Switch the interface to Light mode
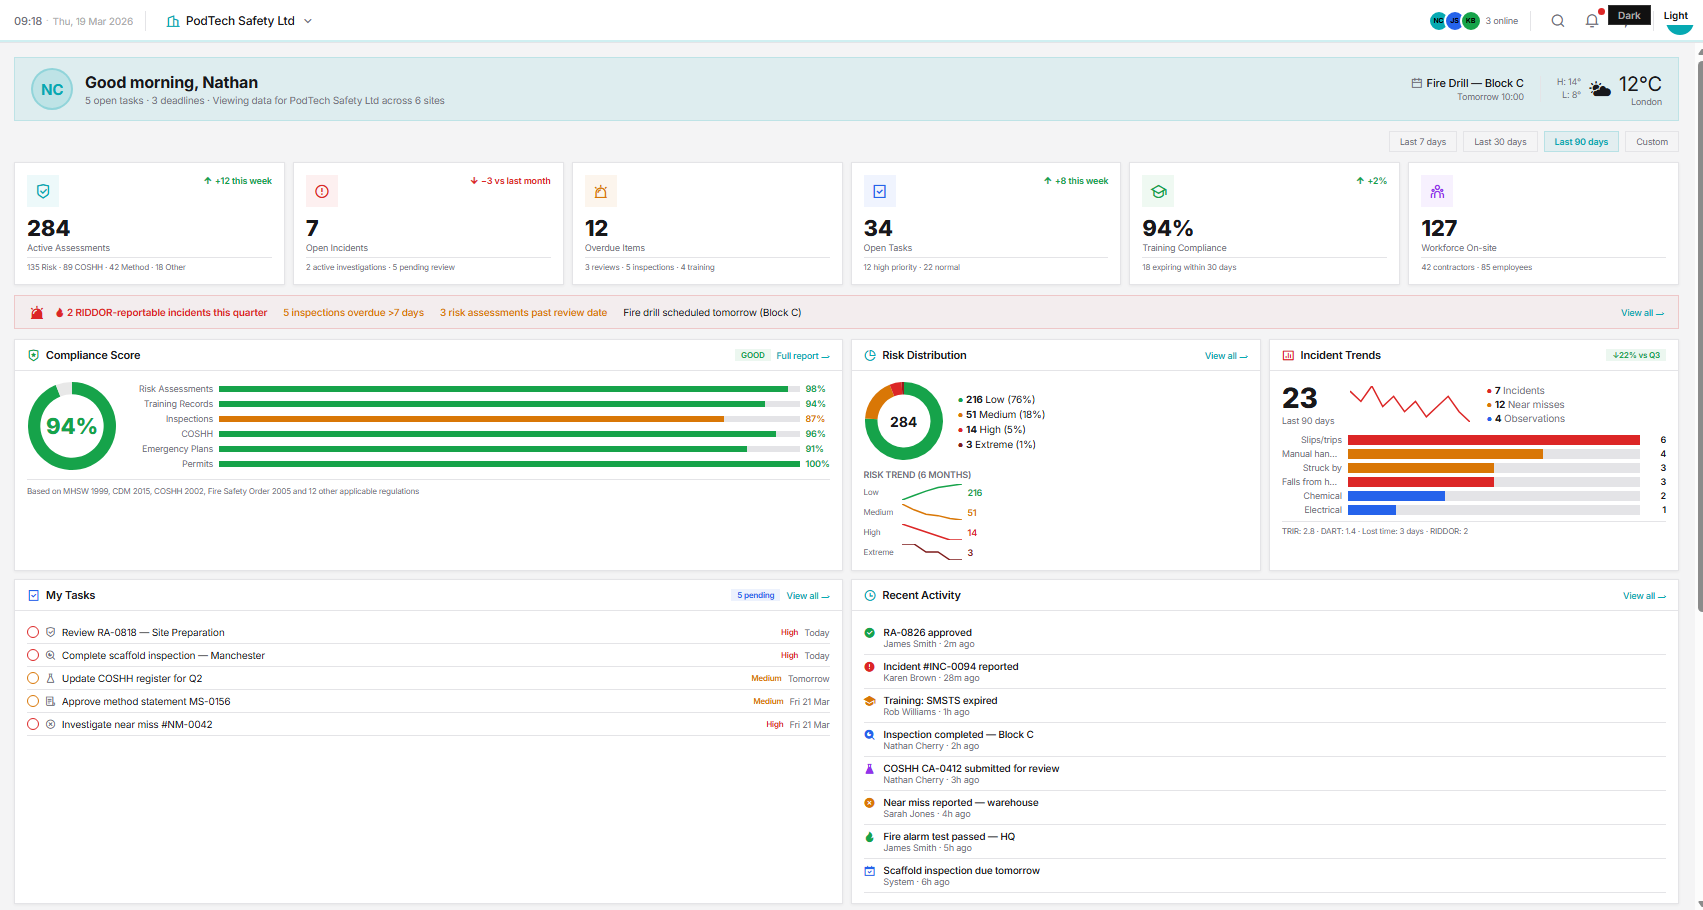Viewport: 1703px width, 910px height. click(1676, 16)
